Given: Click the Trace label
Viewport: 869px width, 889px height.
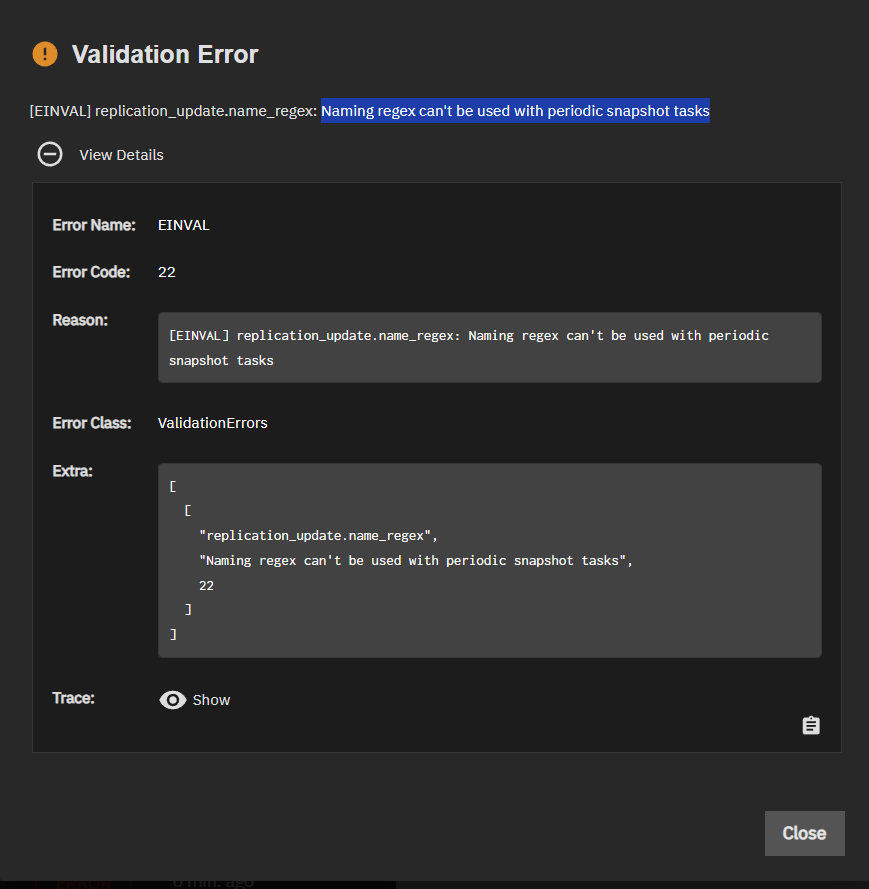Looking at the screenshot, I should coord(73,698).
